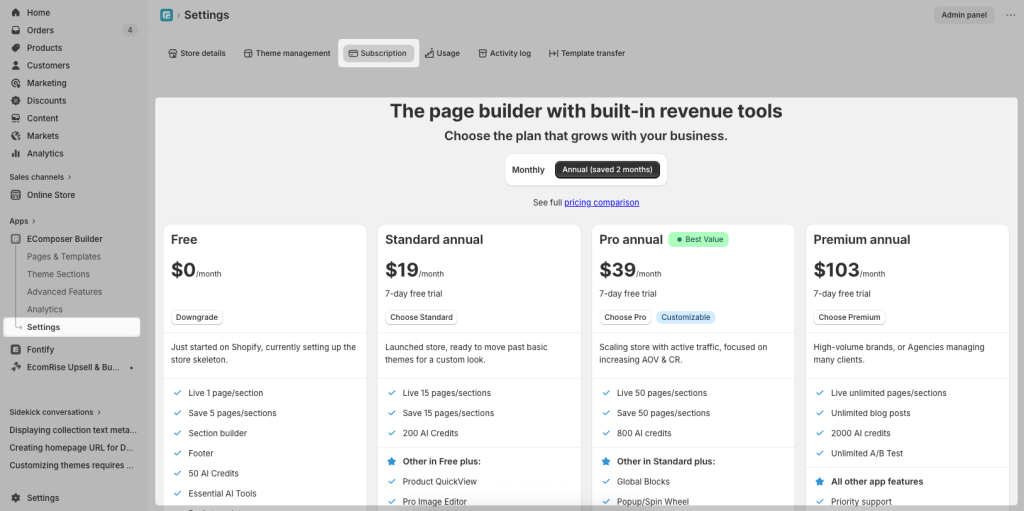Viewport: 1024px width, 511px height.
Task: Click the Discounts badge icon
Action: pyautogui.click(x=16, y=101)
